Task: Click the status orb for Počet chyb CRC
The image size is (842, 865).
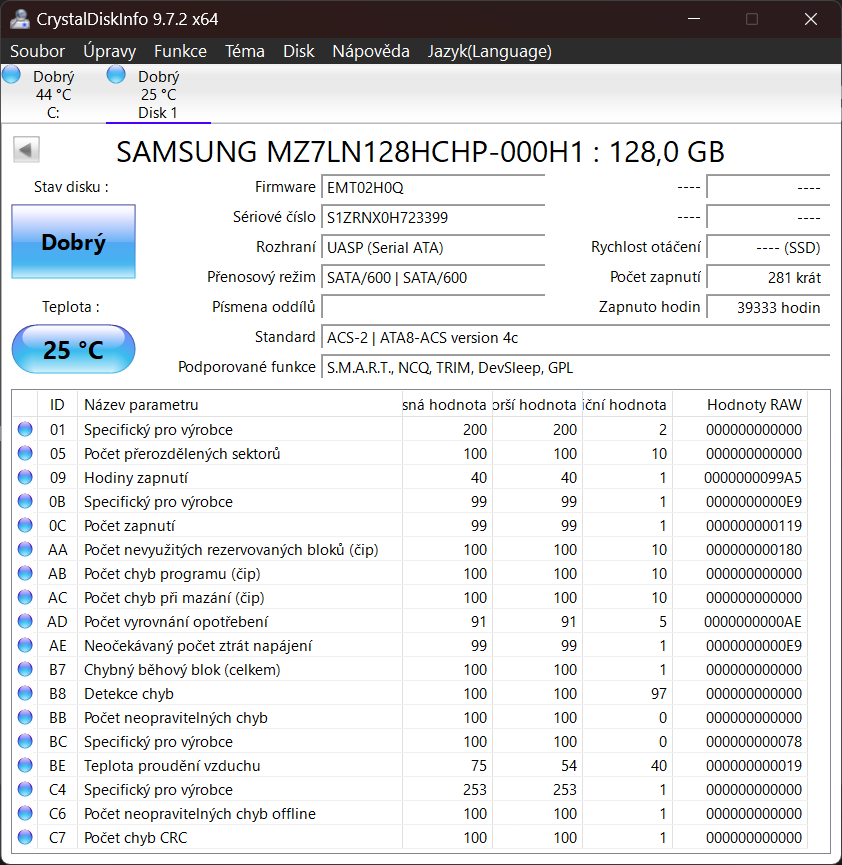Action: click(26, 838)
